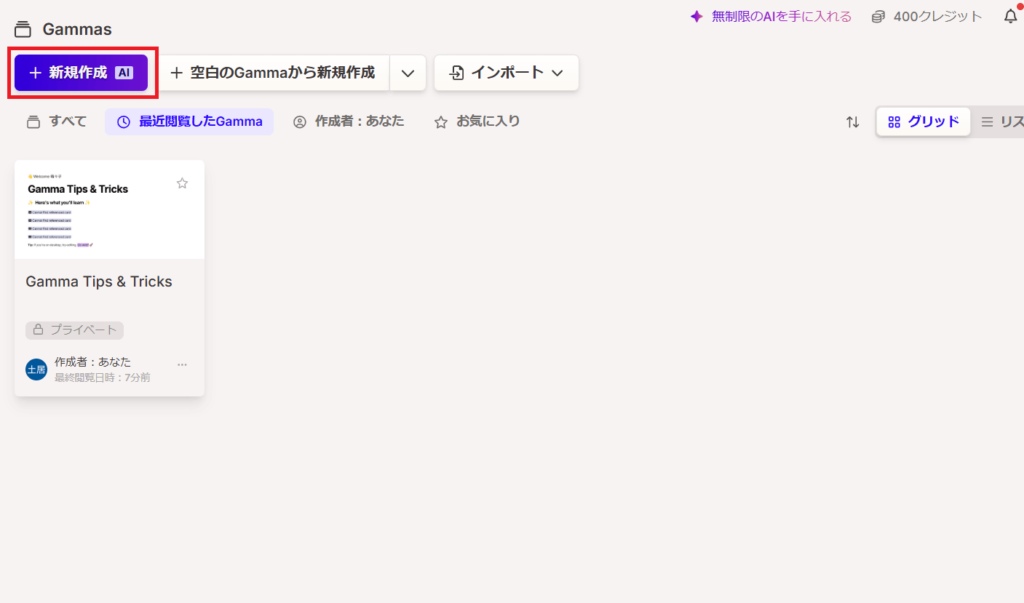This screenshot has width=1024, height=603.
Task: Click 無制限のAIを手に入れる upgrade link
Action: 771,16
